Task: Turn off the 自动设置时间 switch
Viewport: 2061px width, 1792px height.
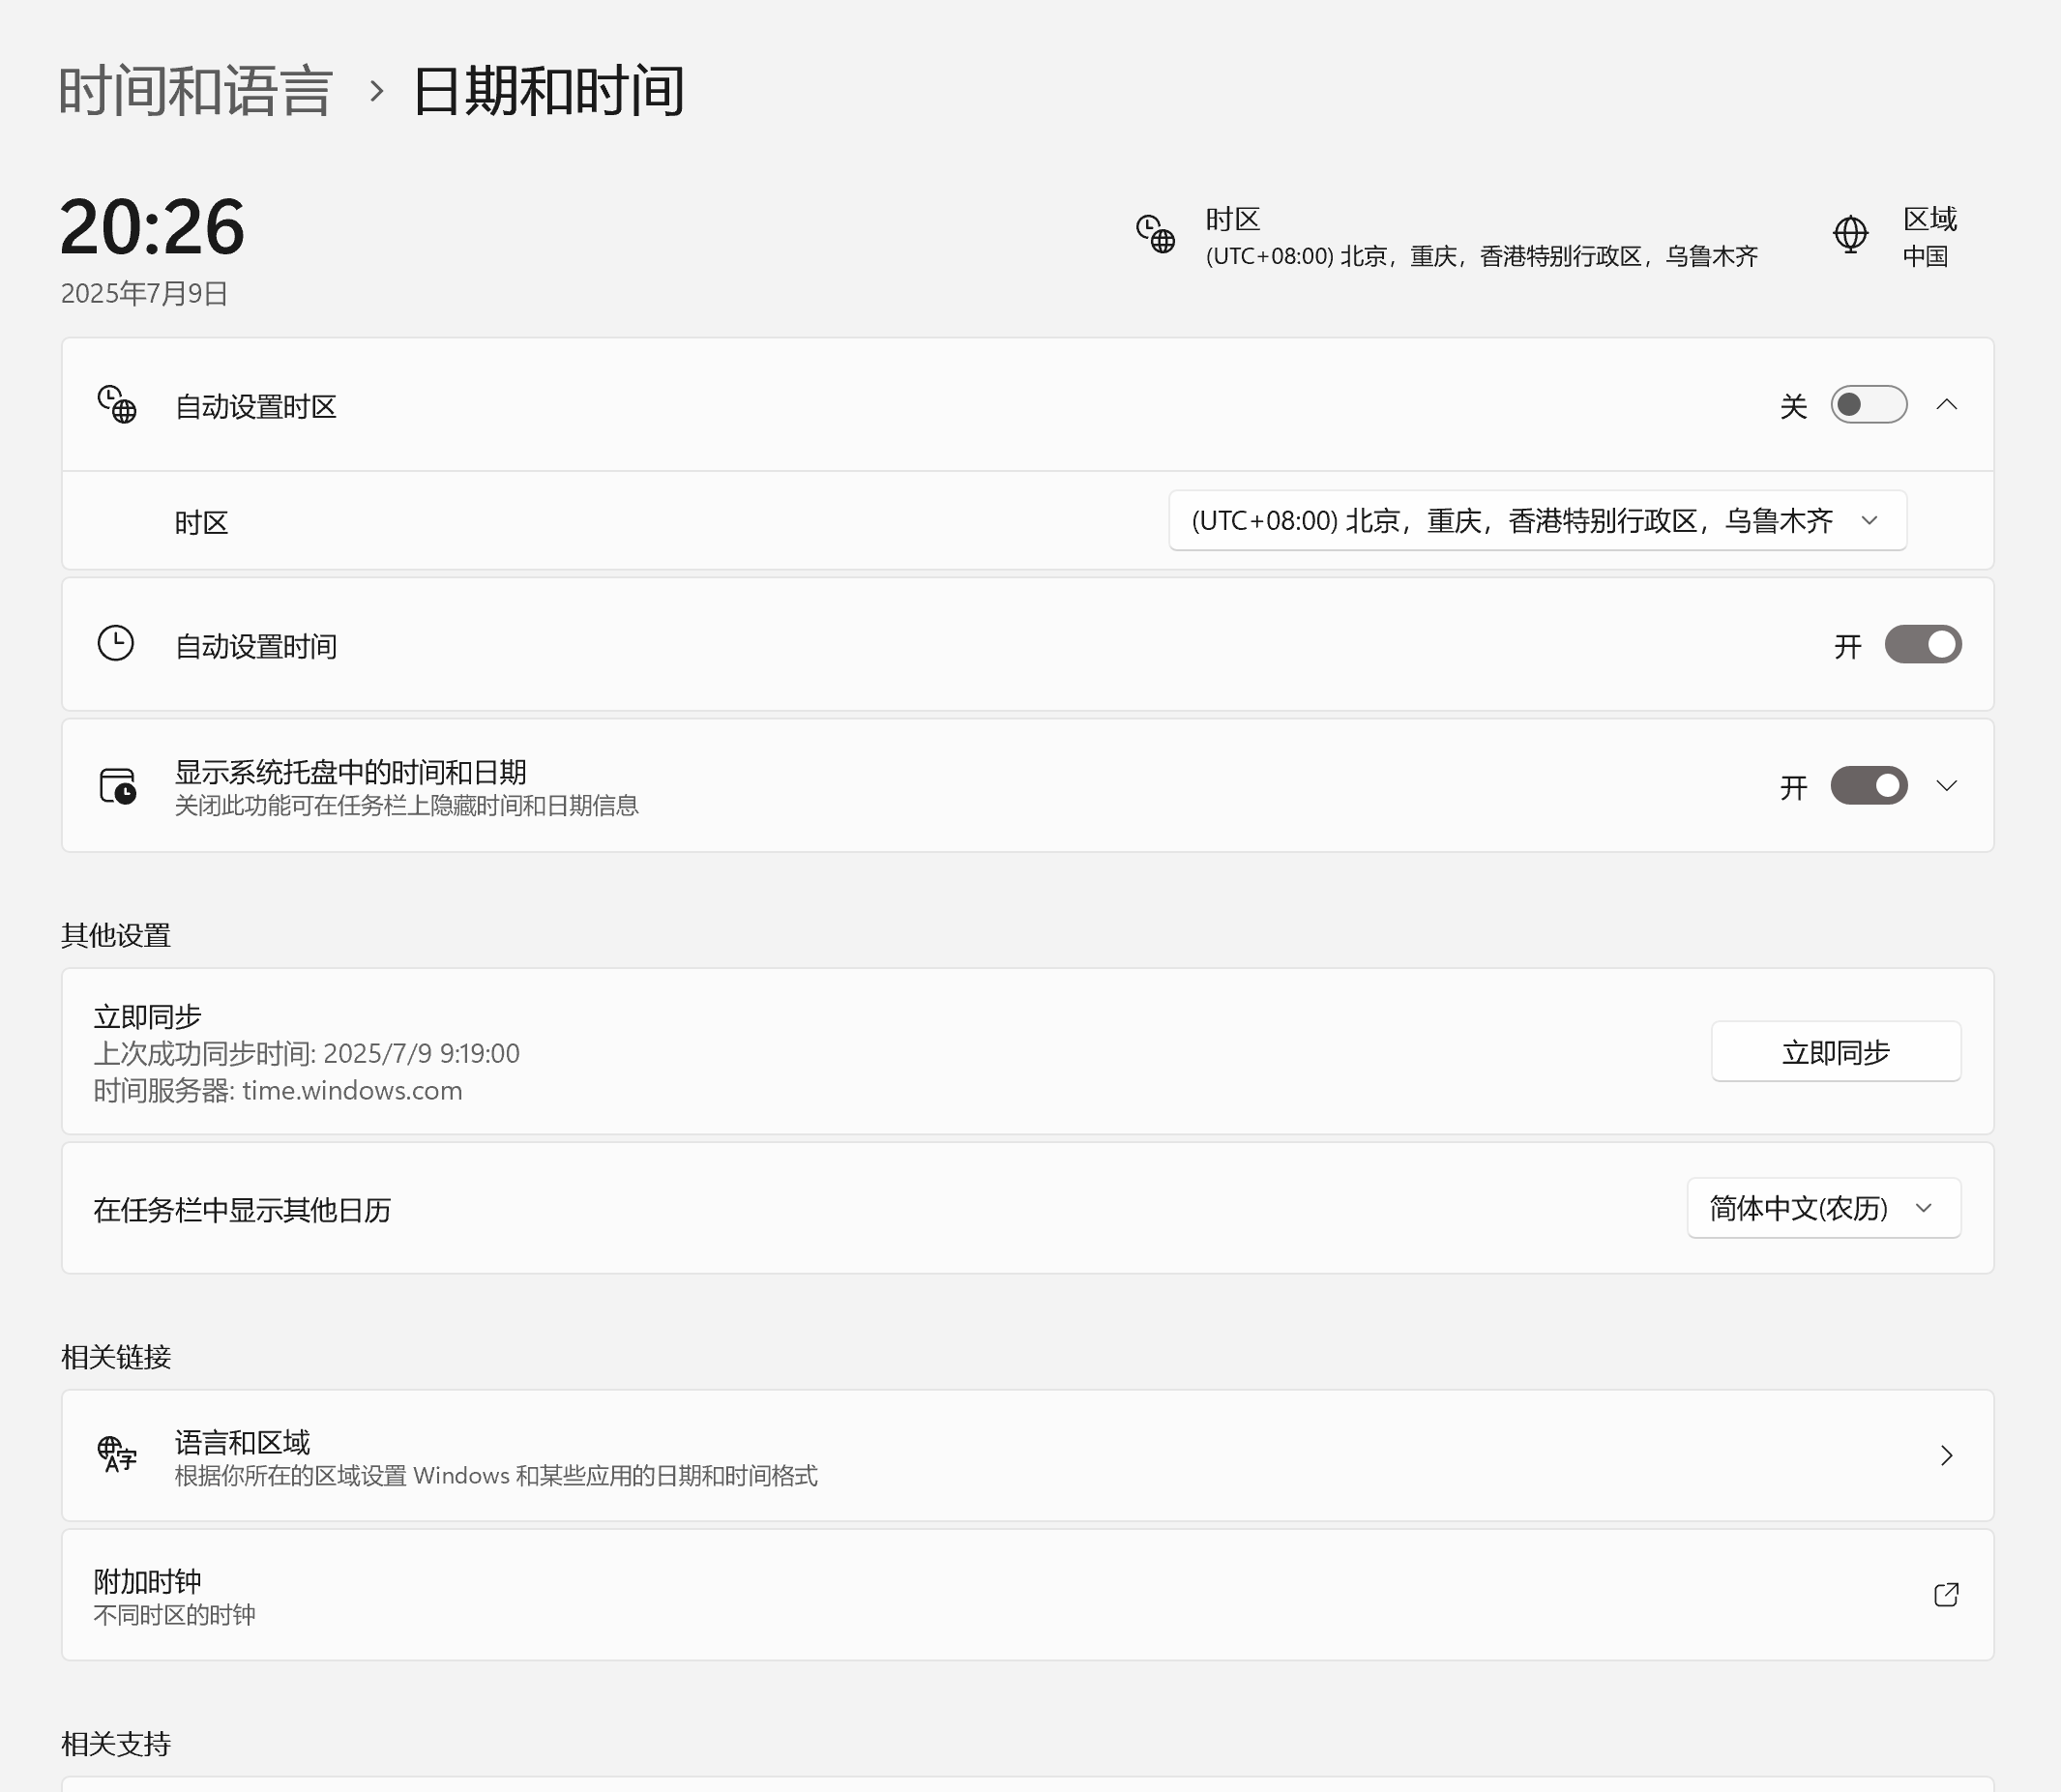Action: (1922, 645)
